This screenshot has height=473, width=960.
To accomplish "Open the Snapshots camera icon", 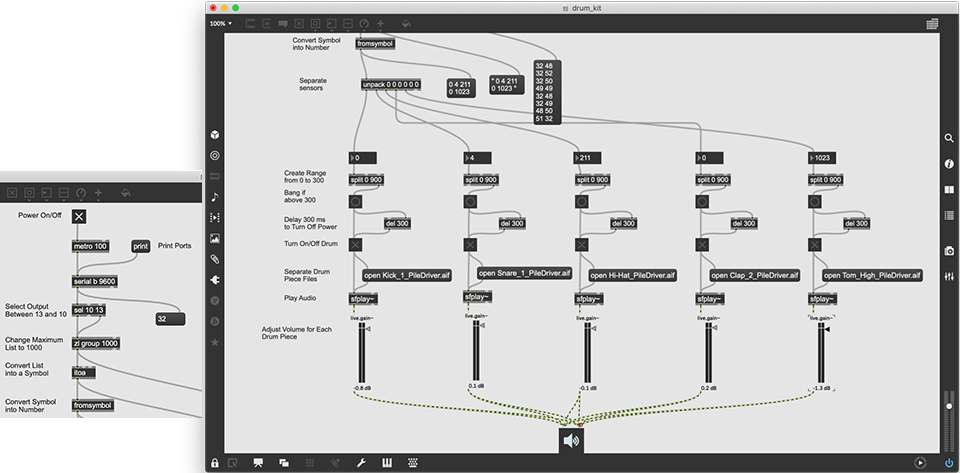I will (949, 251).
